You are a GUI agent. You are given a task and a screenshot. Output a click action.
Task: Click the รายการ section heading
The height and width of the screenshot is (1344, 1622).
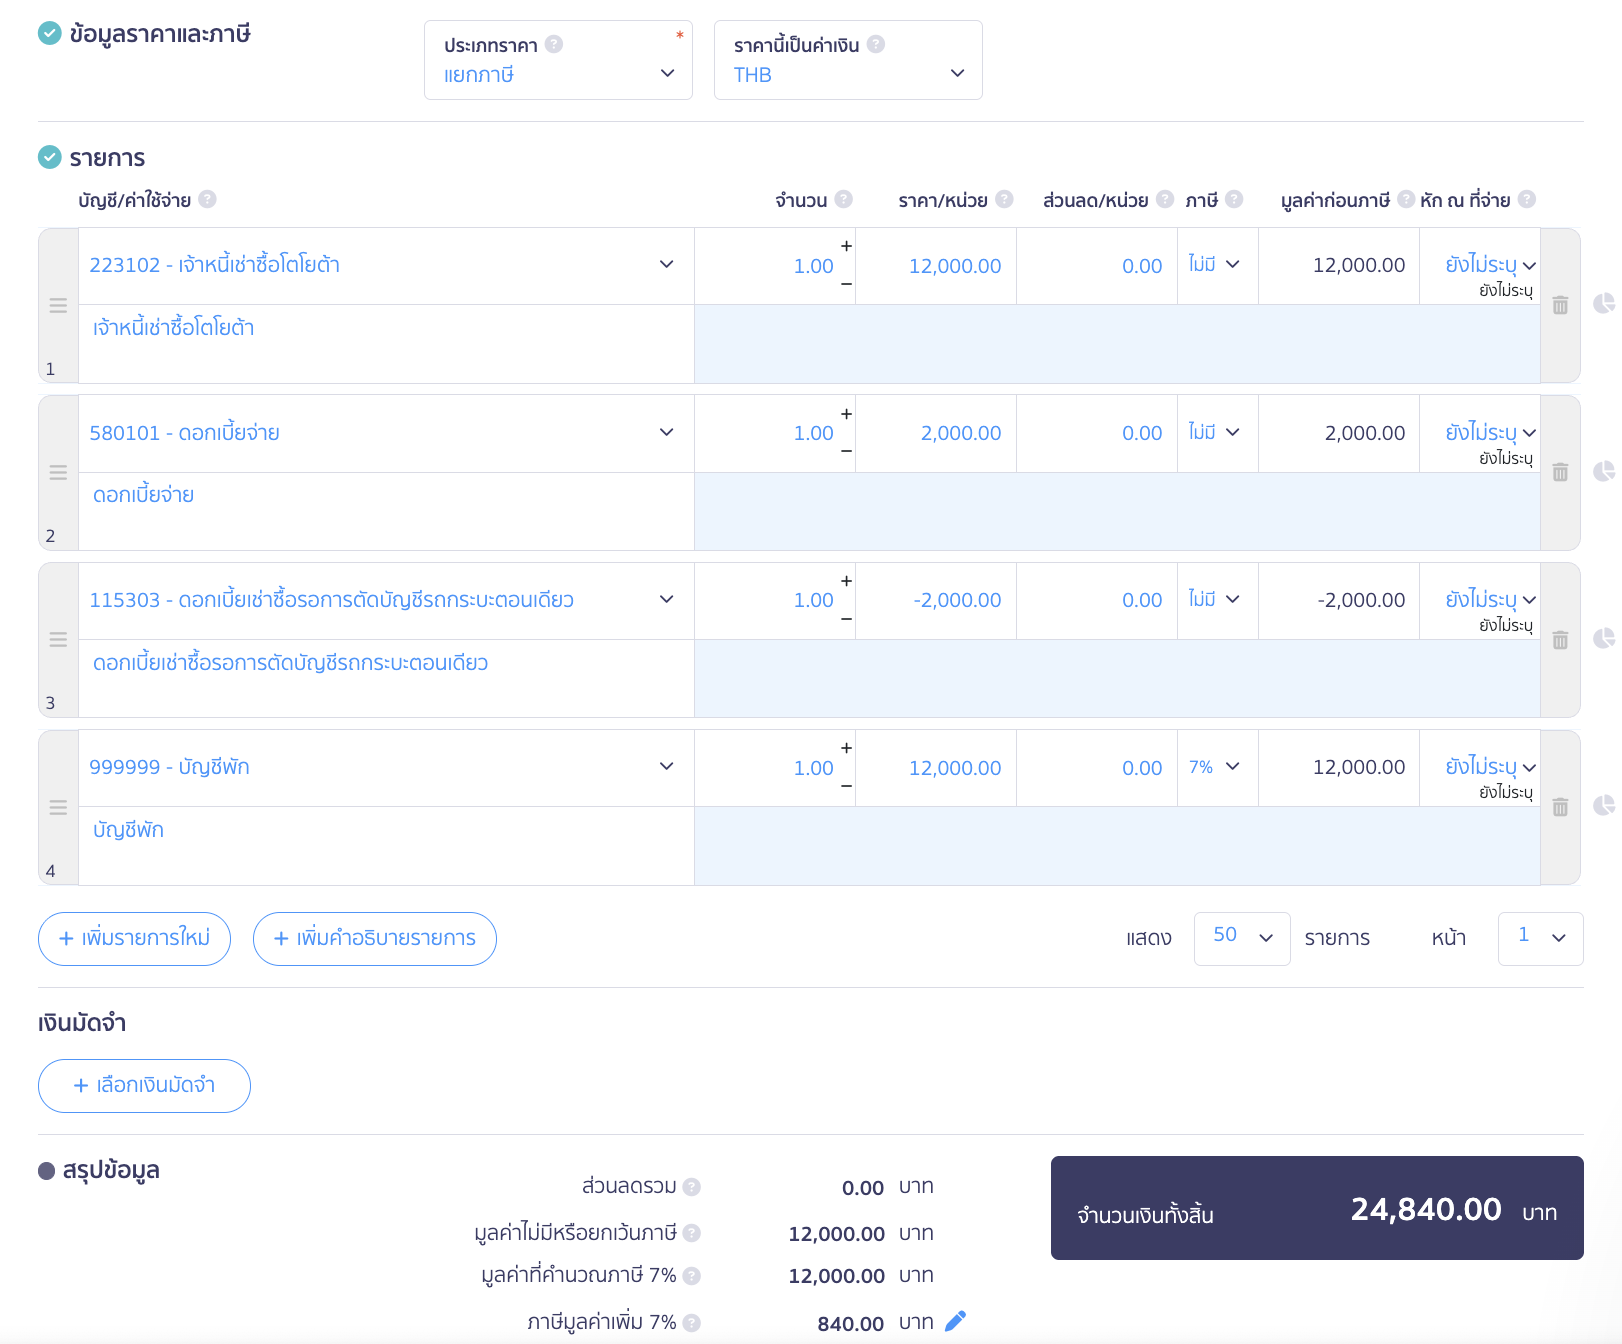(107, 158)
